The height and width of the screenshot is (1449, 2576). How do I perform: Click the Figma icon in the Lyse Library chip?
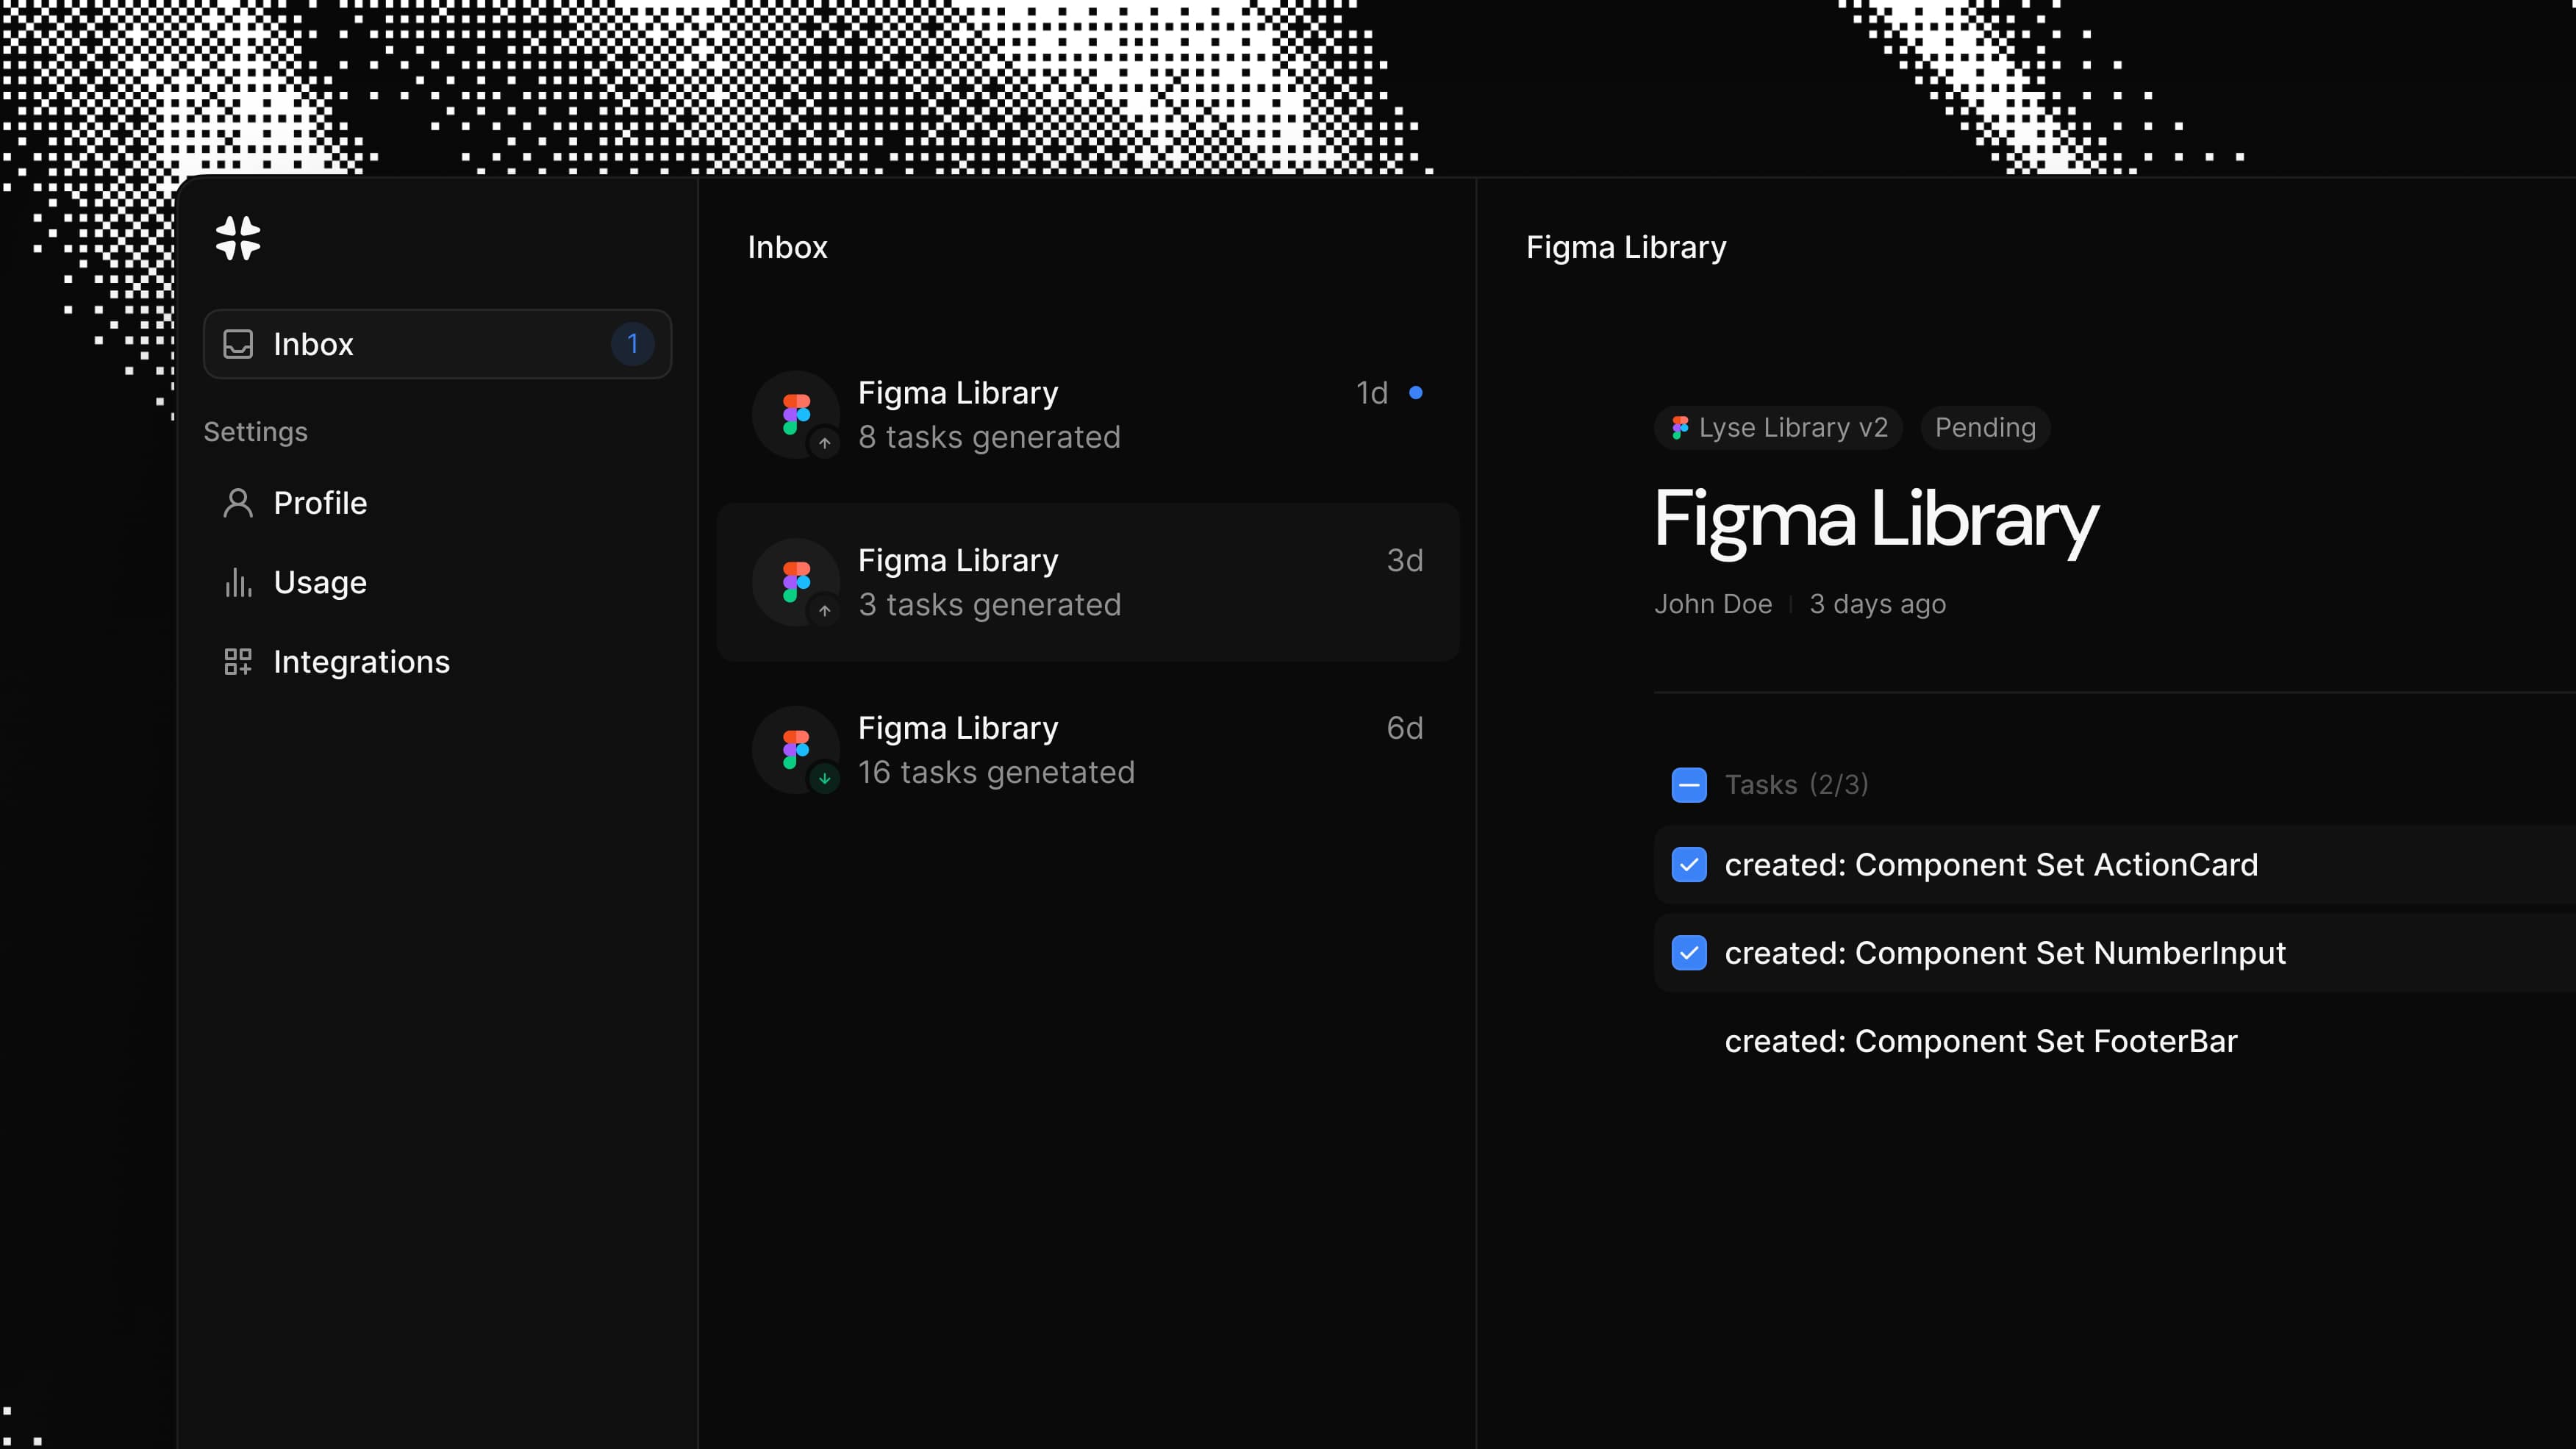point(1680,427)
